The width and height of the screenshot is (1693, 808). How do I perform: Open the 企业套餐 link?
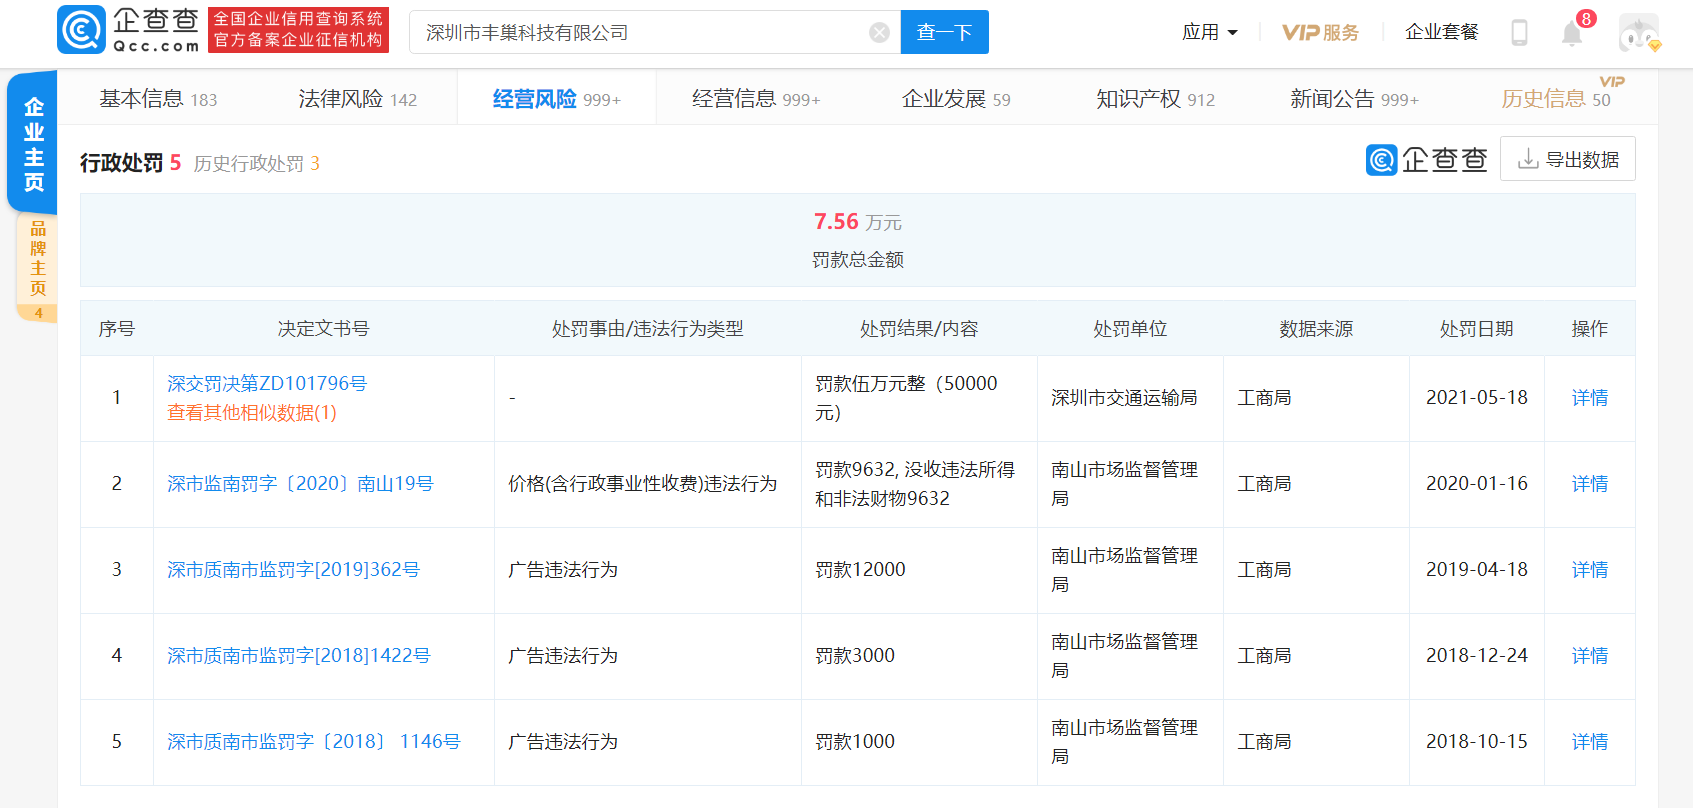tap(1441, 32)
